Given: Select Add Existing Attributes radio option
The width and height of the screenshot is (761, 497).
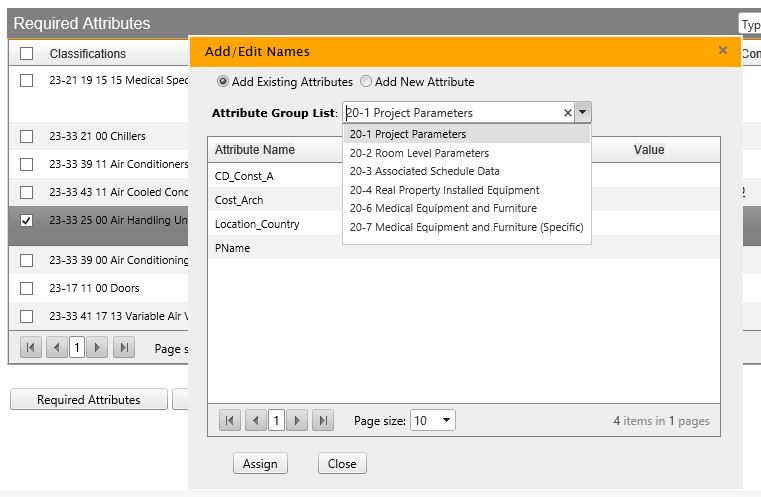Looking at the screenshot, I should pos(223,82).
